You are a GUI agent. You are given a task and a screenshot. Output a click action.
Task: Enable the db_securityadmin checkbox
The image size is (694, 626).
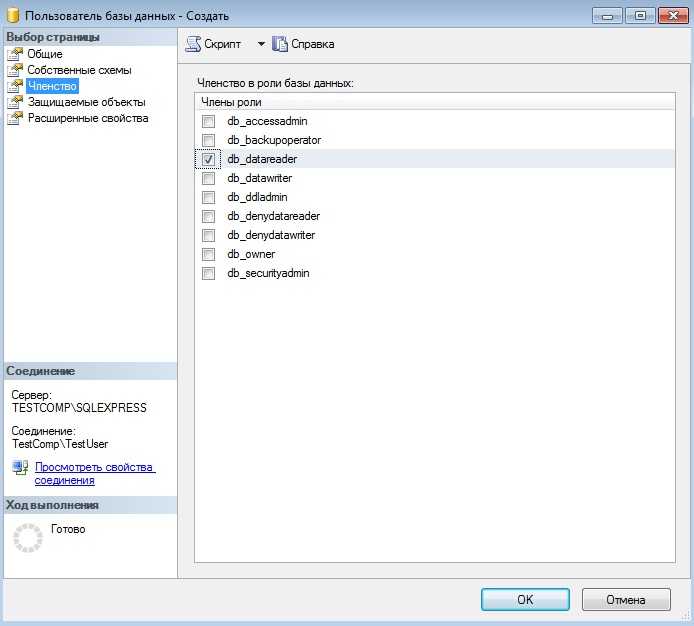pos(209,273)
